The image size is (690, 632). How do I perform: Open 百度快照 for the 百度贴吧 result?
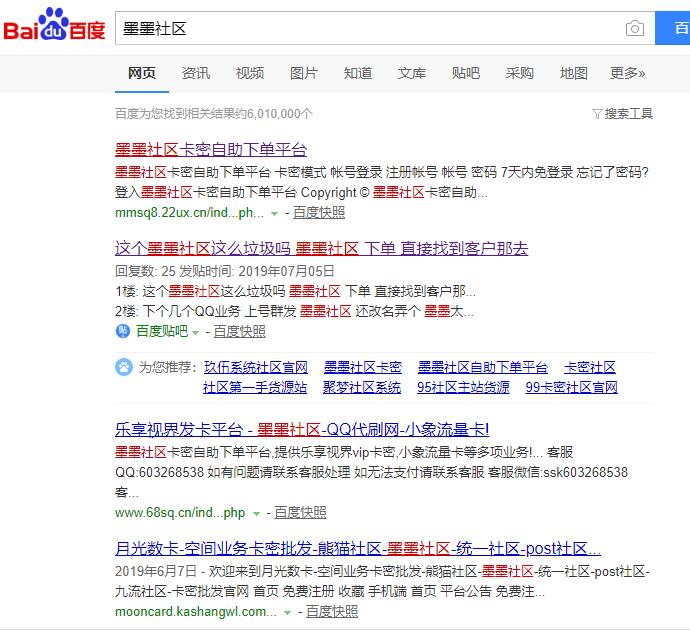[239, 331]
